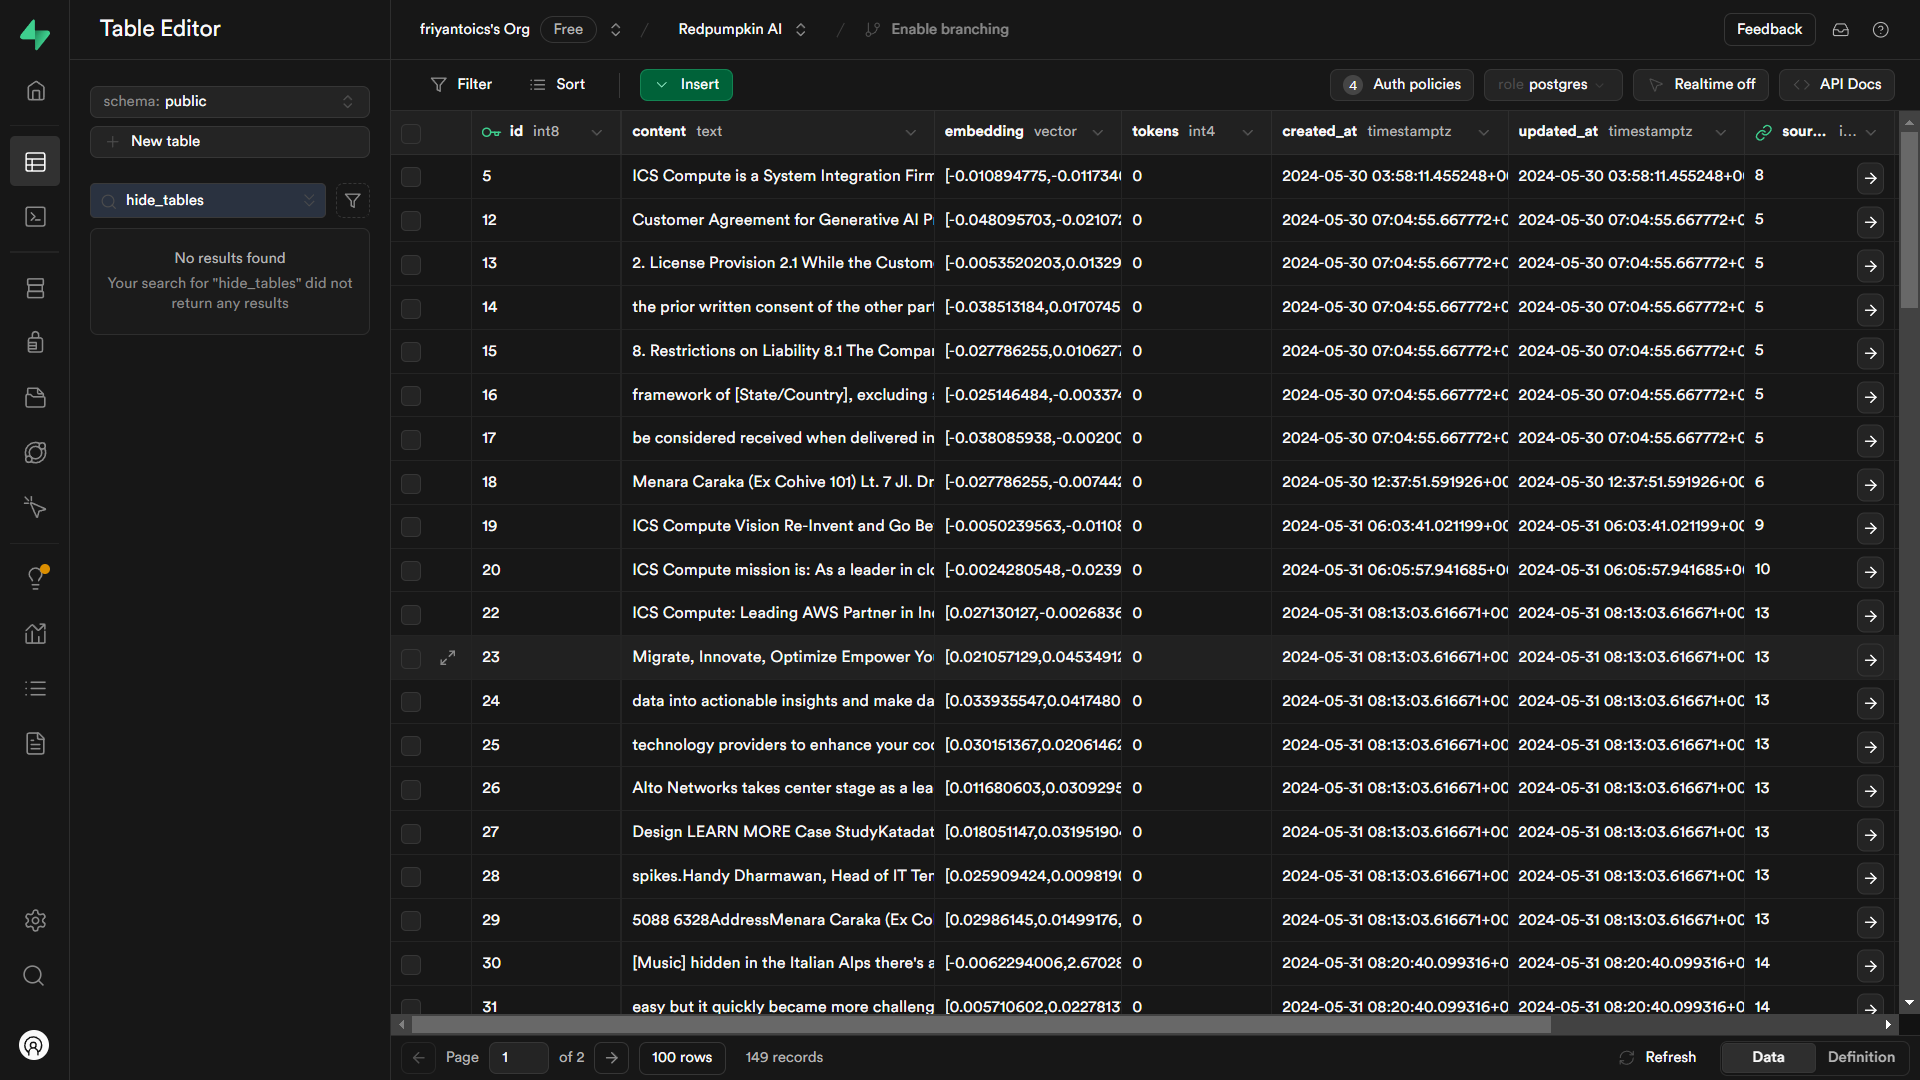Open the Advisors lightbulb icon
This screenshot has width=1920, height=1080.
pos(35,578)
